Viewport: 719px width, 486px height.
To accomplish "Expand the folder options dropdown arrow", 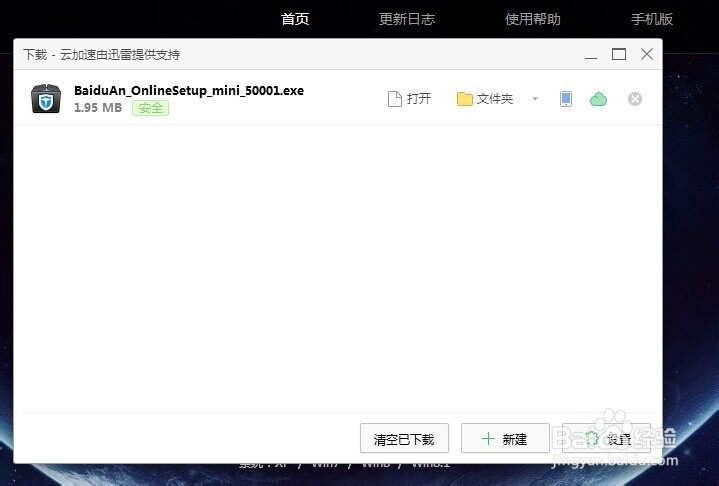I will tap(535, 99).
